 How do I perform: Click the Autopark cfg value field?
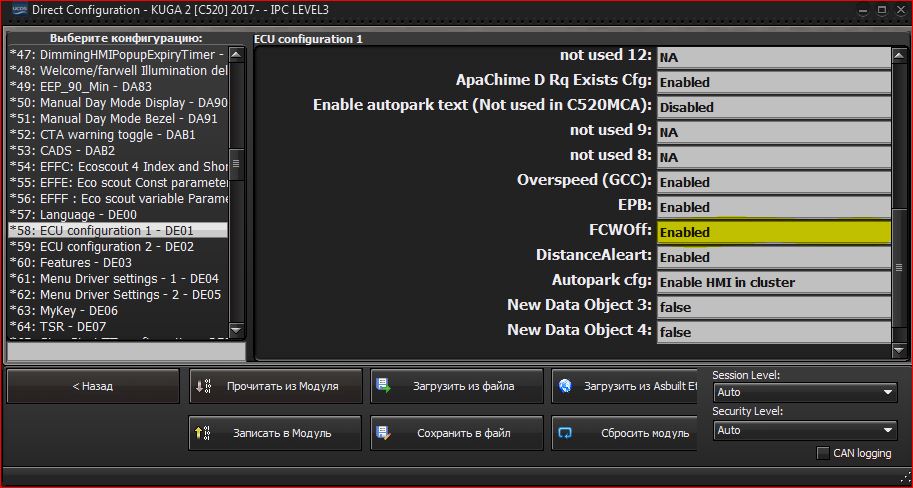pos(772,282)
